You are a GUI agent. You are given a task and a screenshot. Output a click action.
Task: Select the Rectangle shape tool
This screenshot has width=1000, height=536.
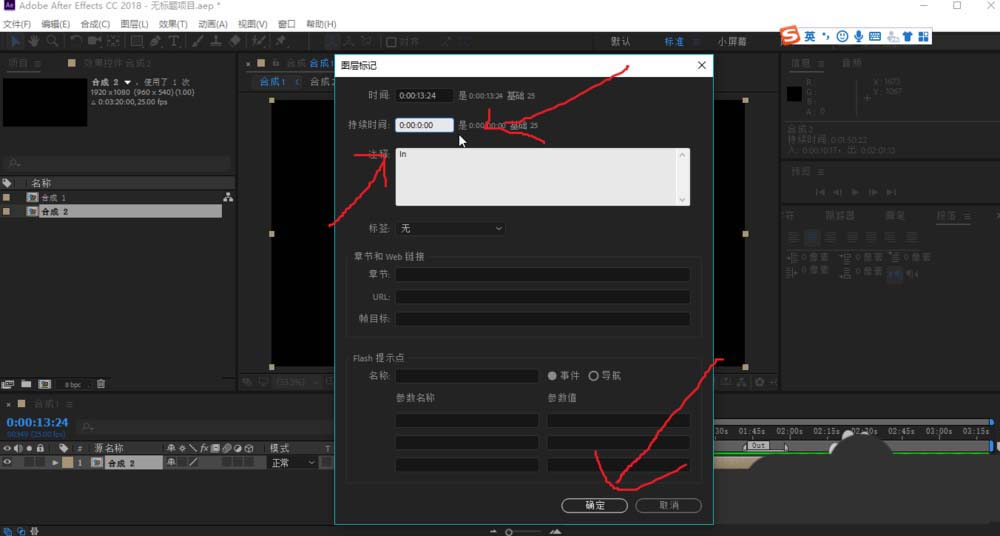tap(136, 41)
